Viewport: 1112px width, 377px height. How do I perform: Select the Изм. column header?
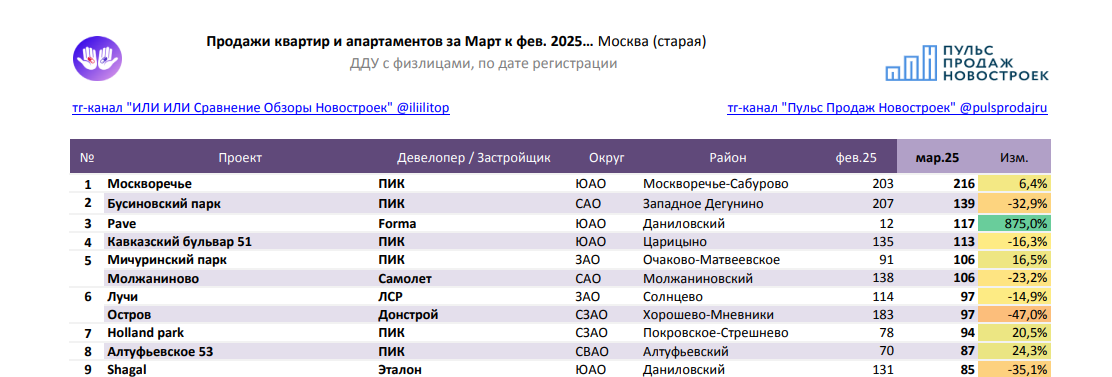tap(1014, 157)
